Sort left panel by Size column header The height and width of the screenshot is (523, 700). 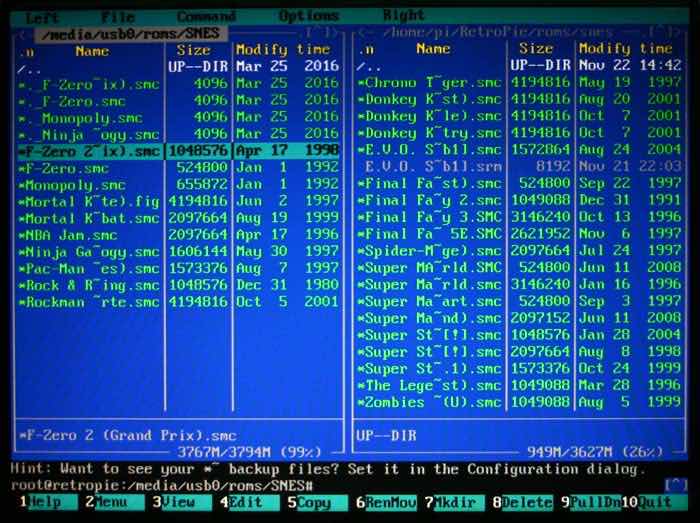193,50
